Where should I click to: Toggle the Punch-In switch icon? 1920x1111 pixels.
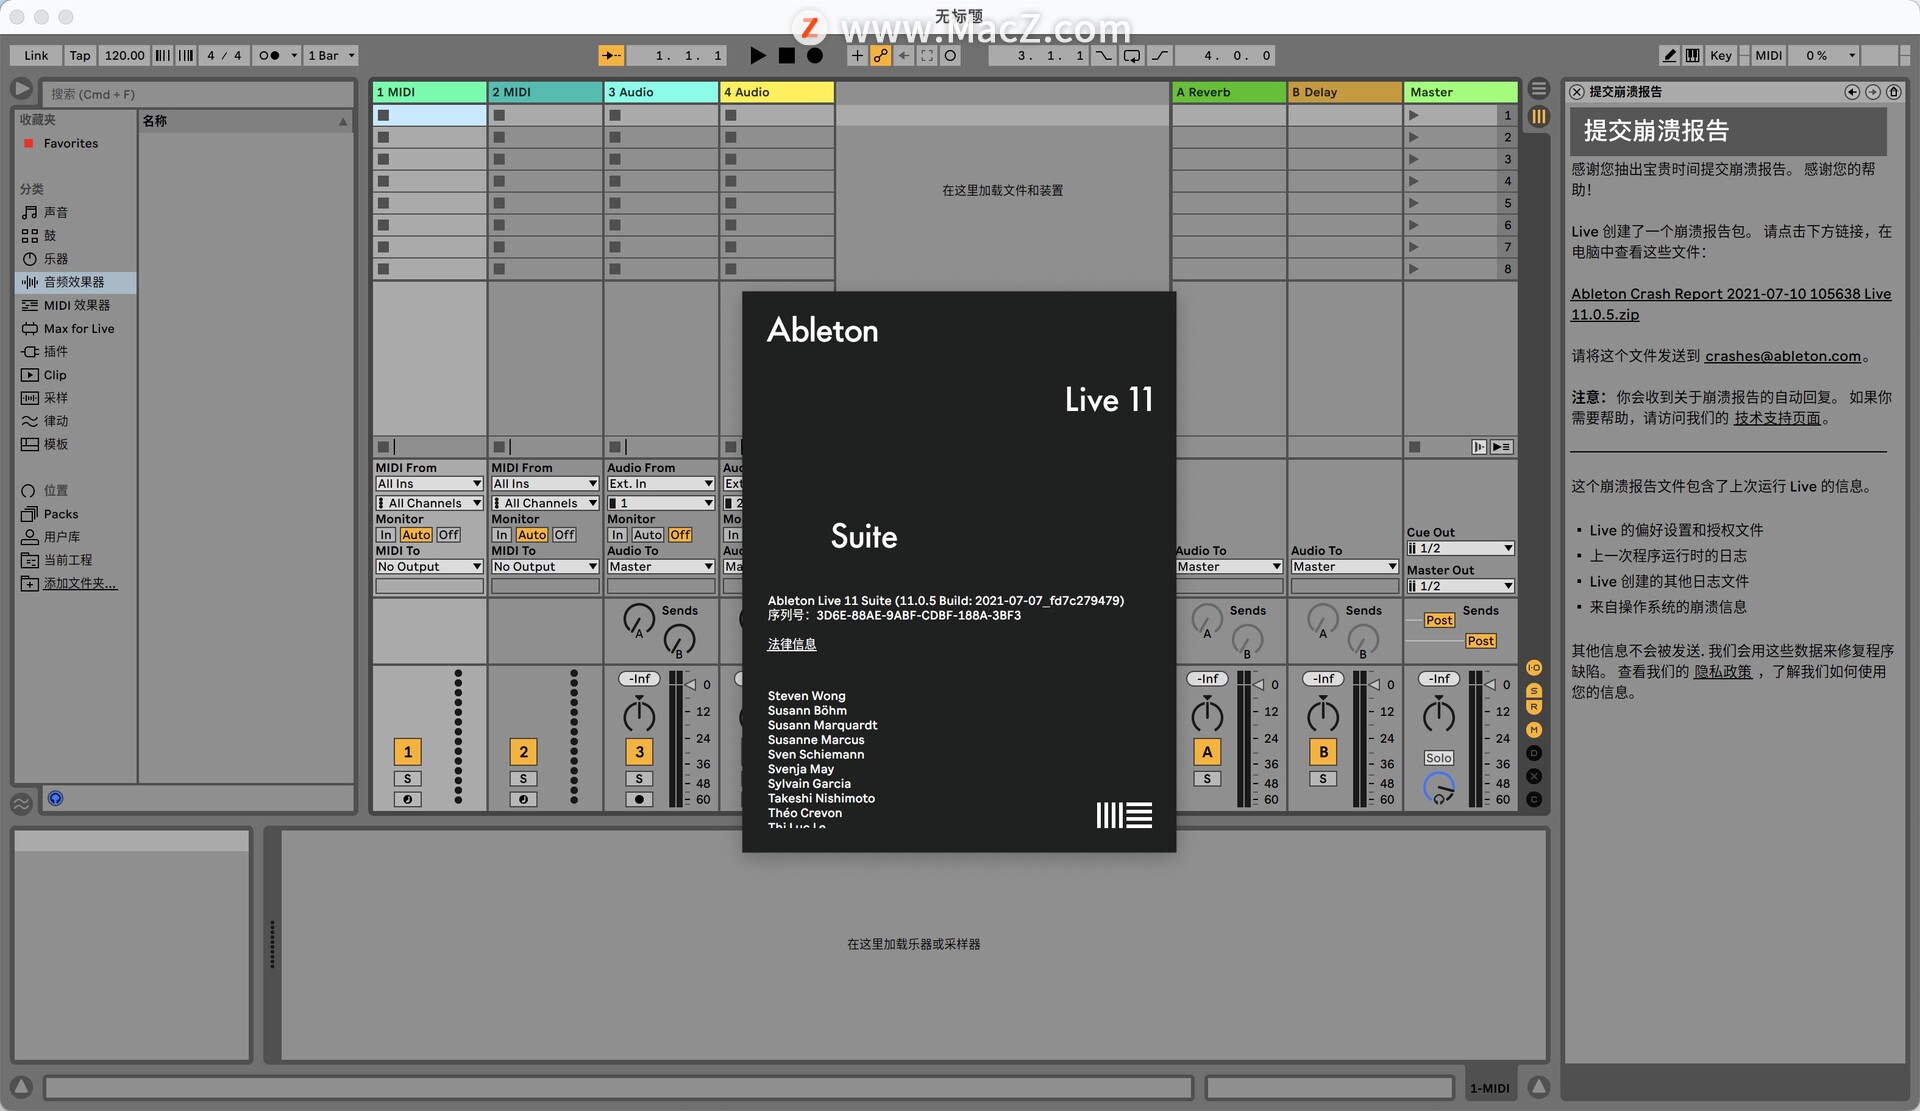tap(1104, 56)
